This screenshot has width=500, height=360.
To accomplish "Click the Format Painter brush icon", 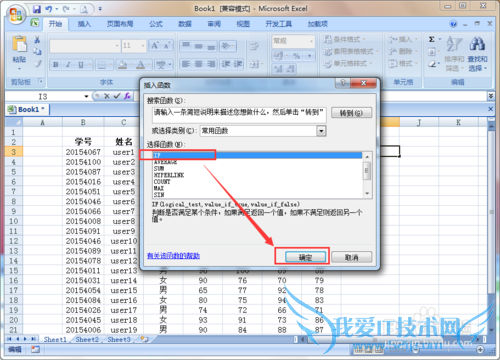I will click(38, 63).
